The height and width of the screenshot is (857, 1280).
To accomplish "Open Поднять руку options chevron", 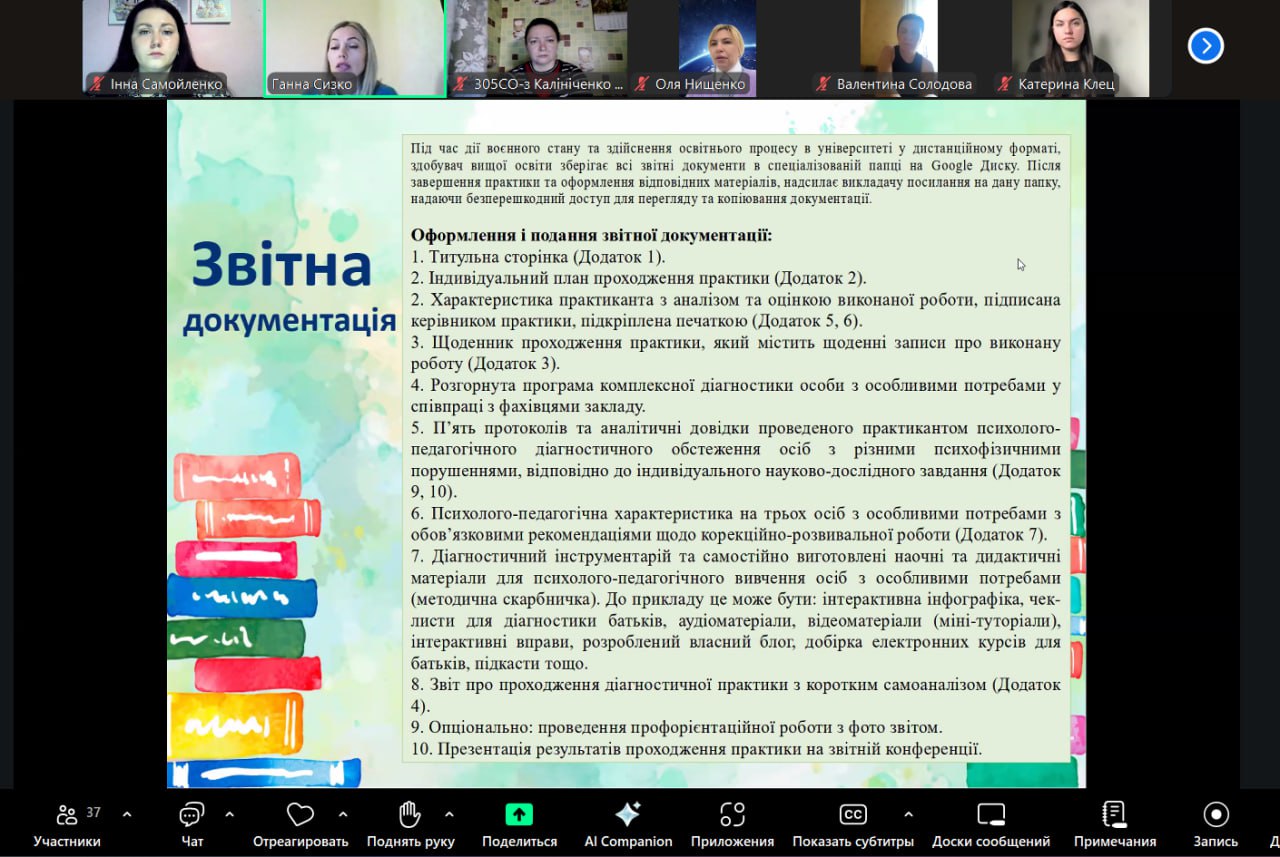I will point(449,814).
